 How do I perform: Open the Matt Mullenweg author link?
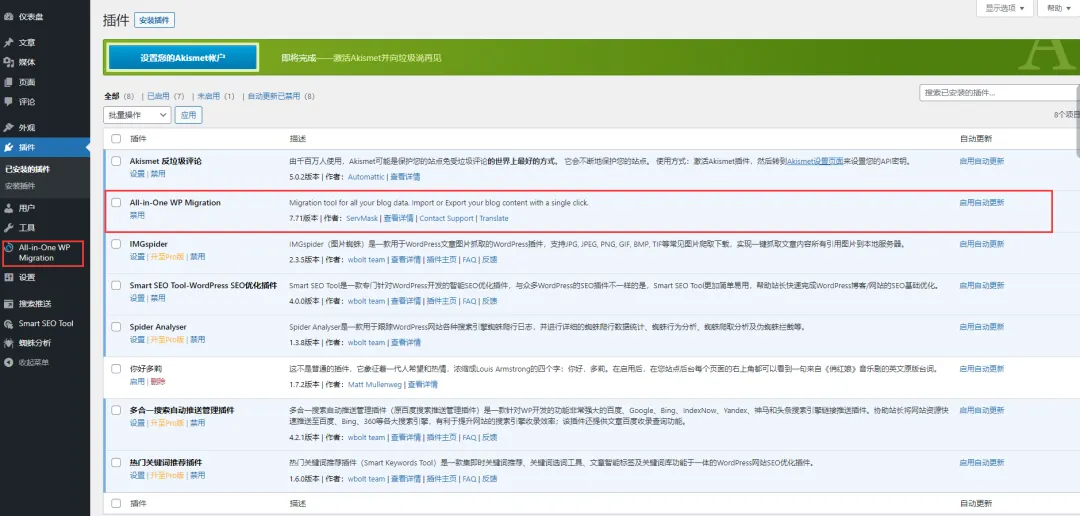tap(375, 384)
